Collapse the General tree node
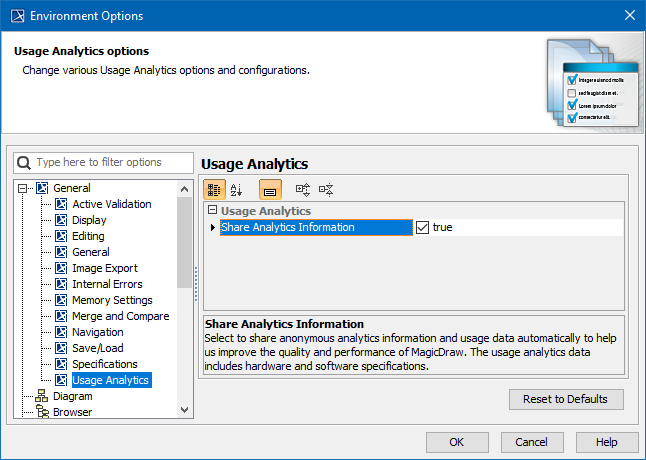Viewport: 646px width, 460px height. tap(22, 188)
